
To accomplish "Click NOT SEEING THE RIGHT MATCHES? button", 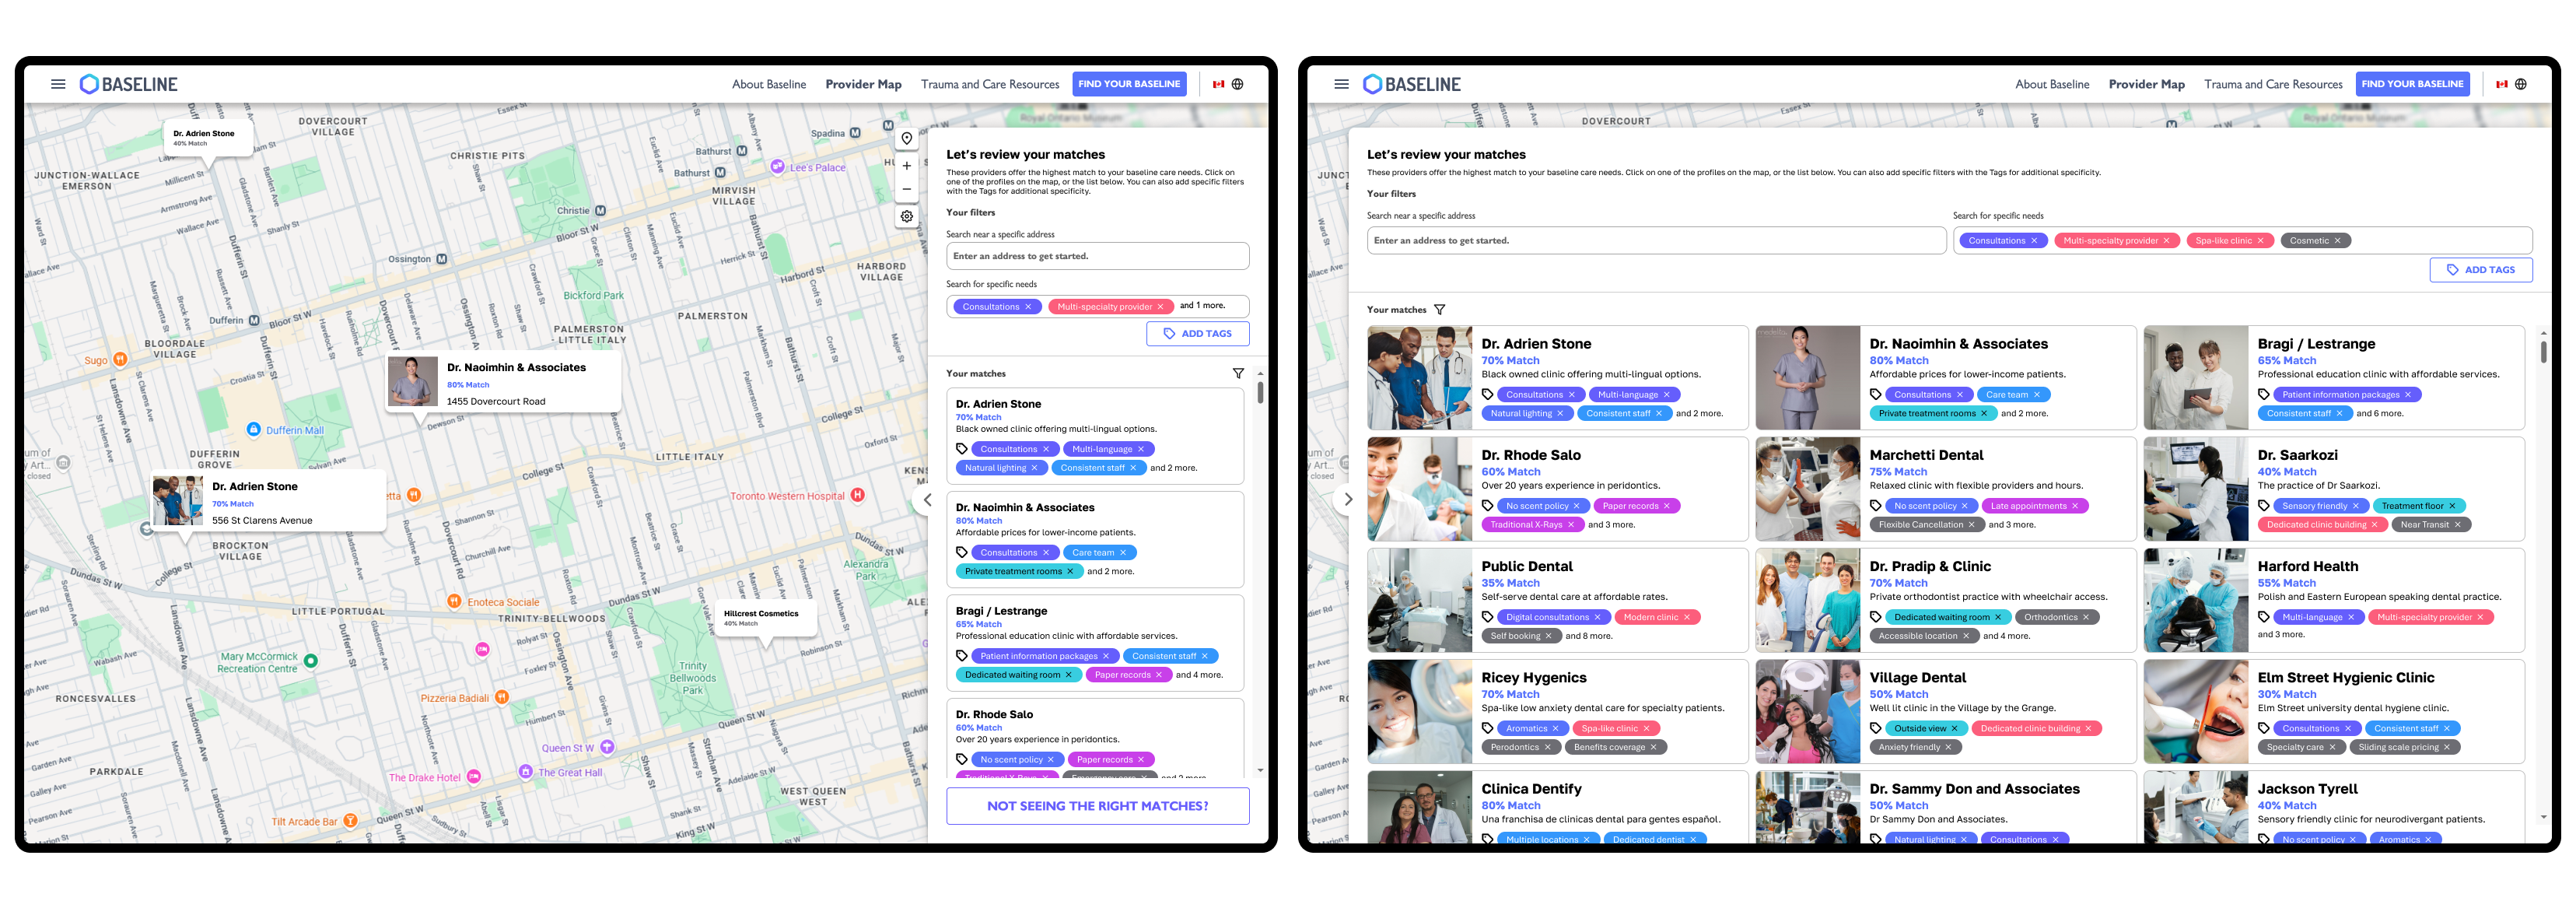I will point(1097,806).
